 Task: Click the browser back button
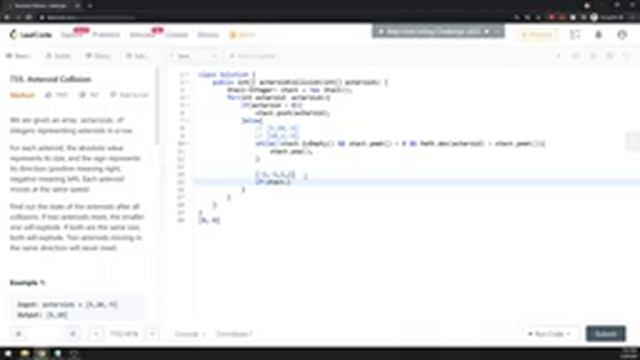(x=7, y=18)
